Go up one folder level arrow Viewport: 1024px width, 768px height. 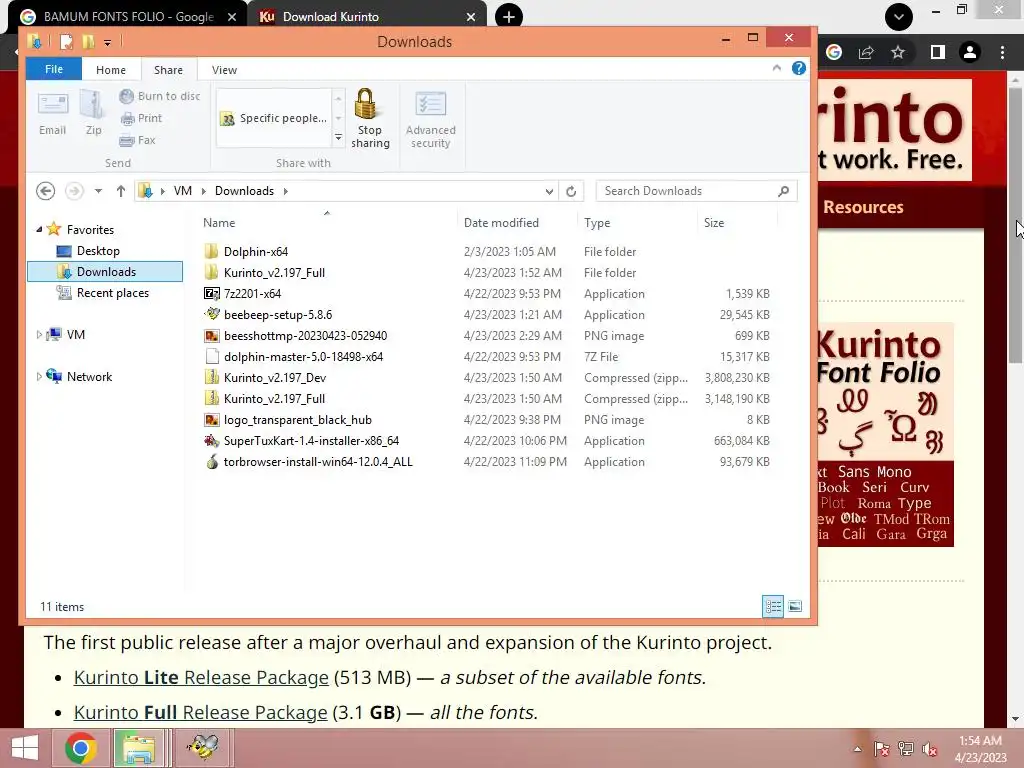pos(121,191)
